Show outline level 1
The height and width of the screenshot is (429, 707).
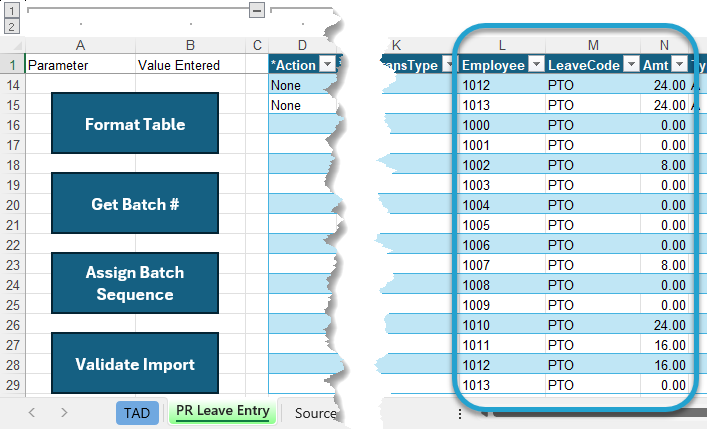coord(12,10)
